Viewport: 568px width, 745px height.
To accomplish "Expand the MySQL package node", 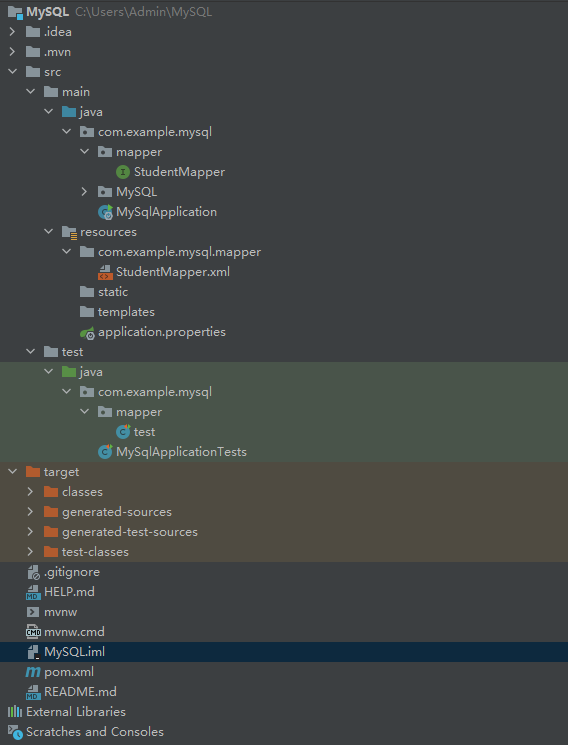I will point(85,192).
